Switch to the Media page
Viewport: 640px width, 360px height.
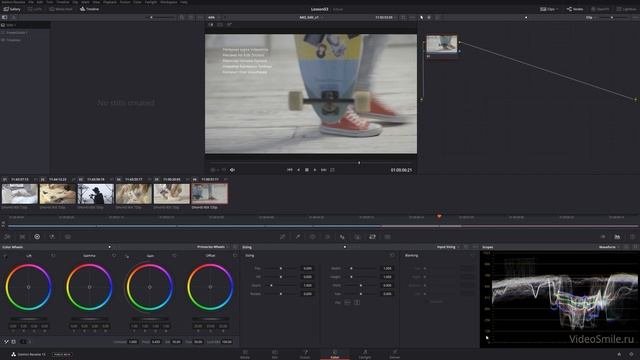tap(245, 354)
